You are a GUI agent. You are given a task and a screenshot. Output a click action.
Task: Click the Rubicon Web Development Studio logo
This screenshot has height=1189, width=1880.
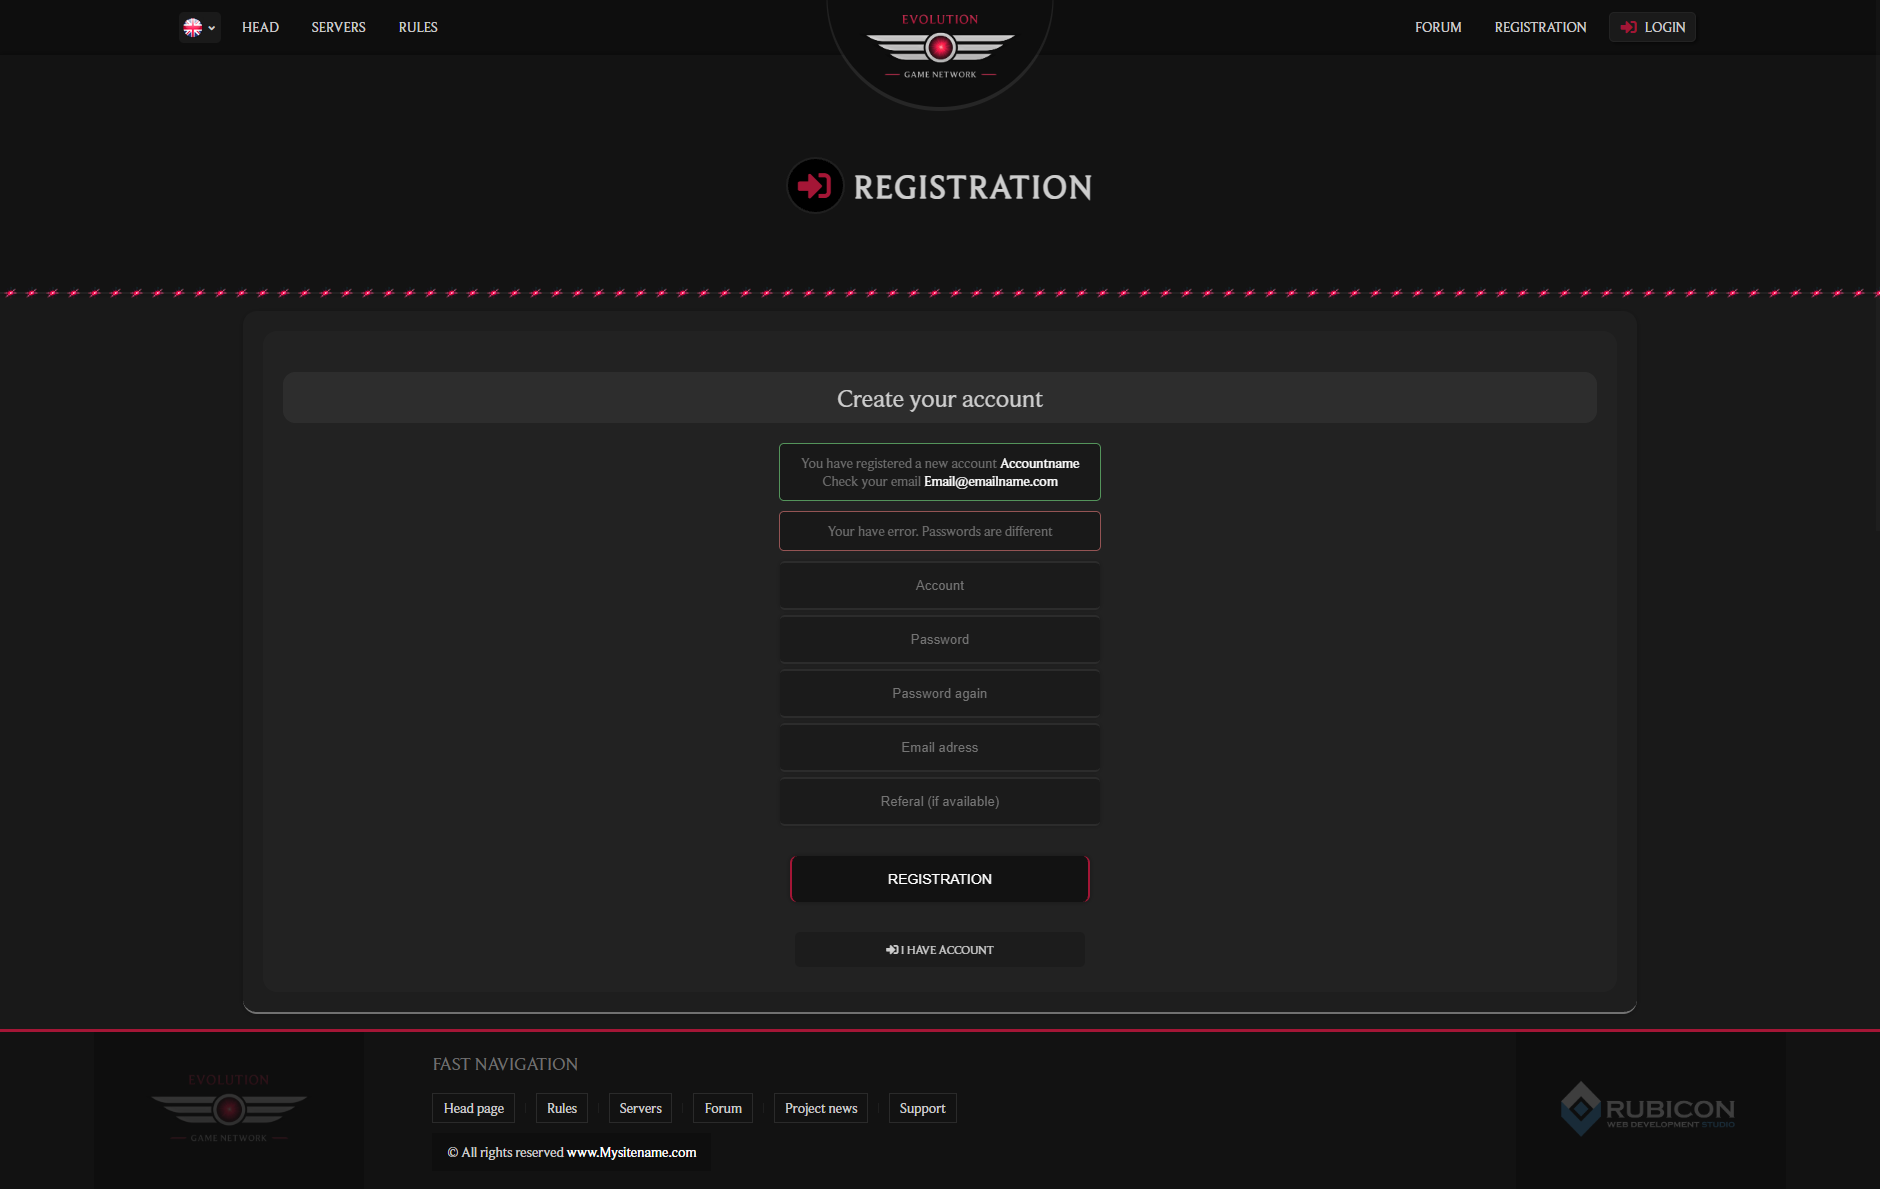pyautogui.click(x=1648, y=1109)
